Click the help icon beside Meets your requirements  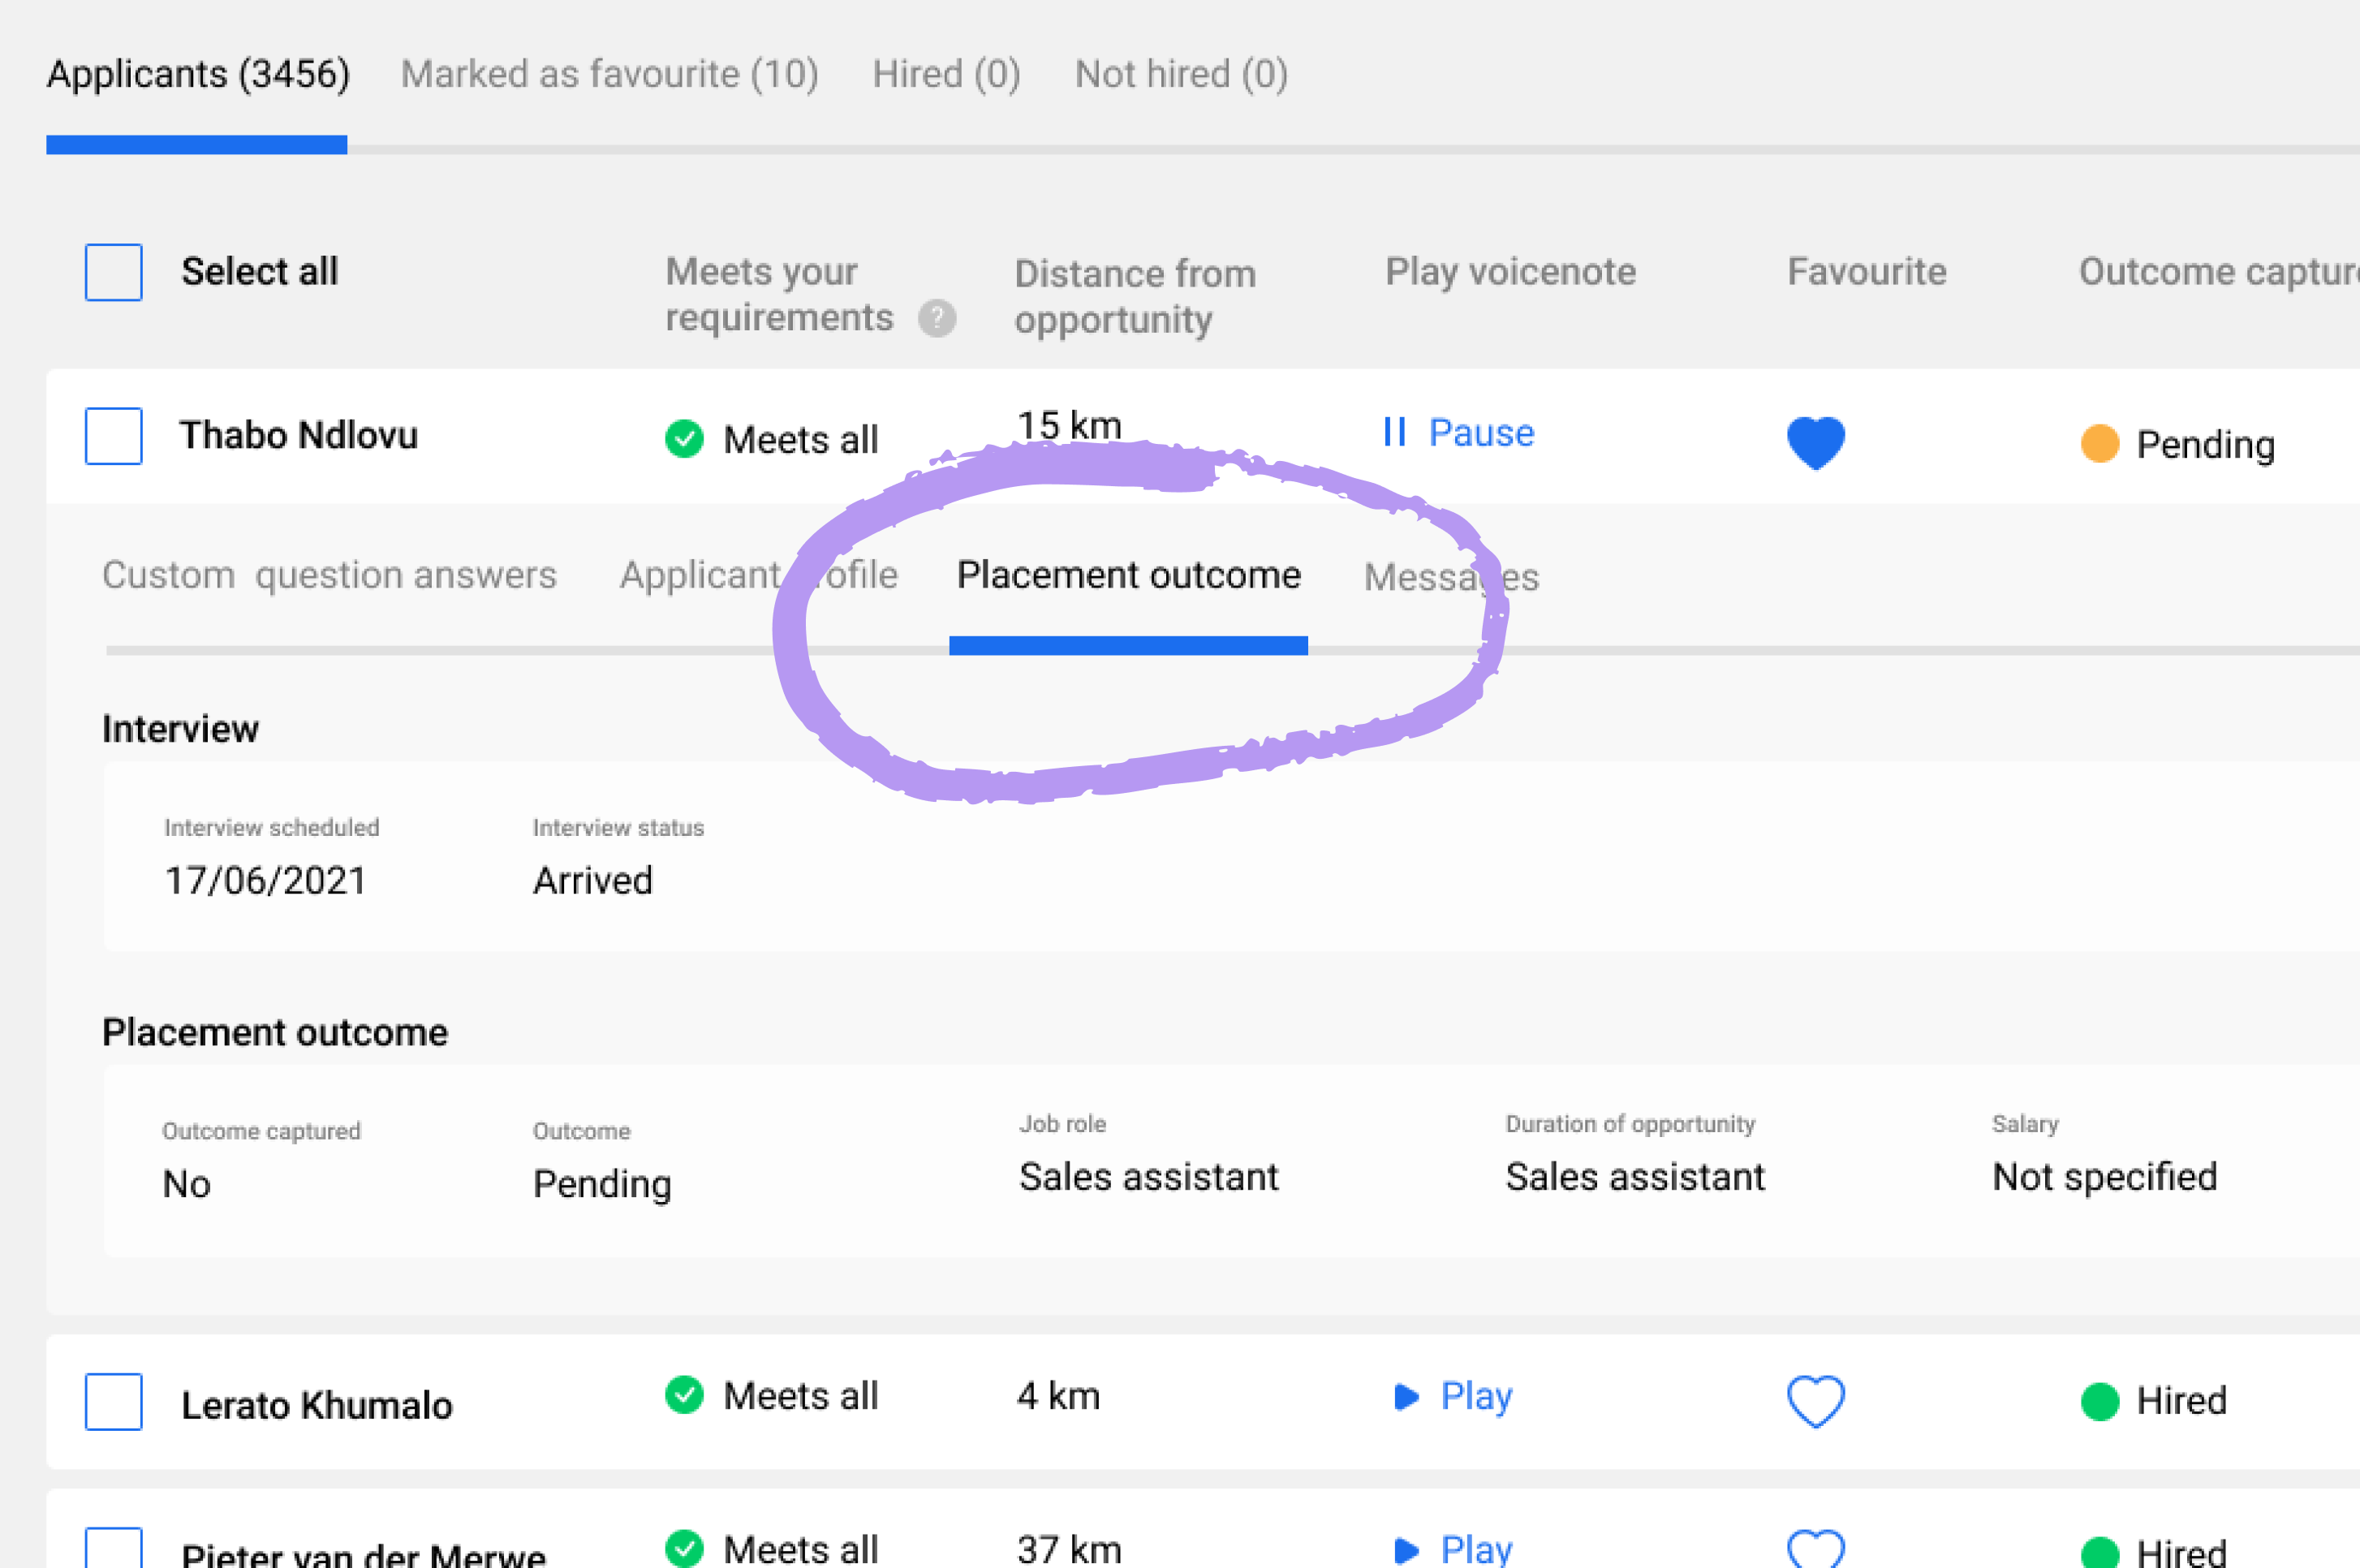pyautogui.click(x=937, y=319)
